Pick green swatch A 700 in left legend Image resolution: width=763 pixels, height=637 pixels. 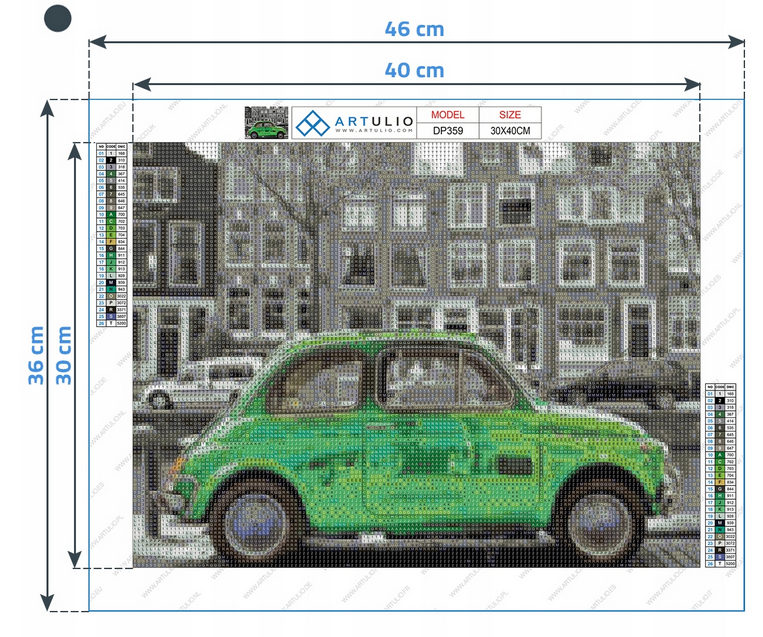(x=111, y=214)
